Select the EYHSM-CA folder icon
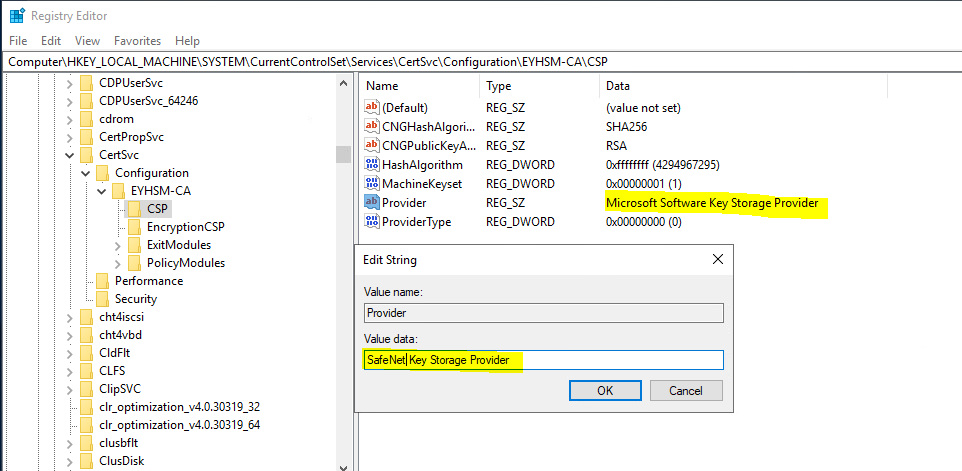This screenshot has width=962, height=471. coord(119,191)
